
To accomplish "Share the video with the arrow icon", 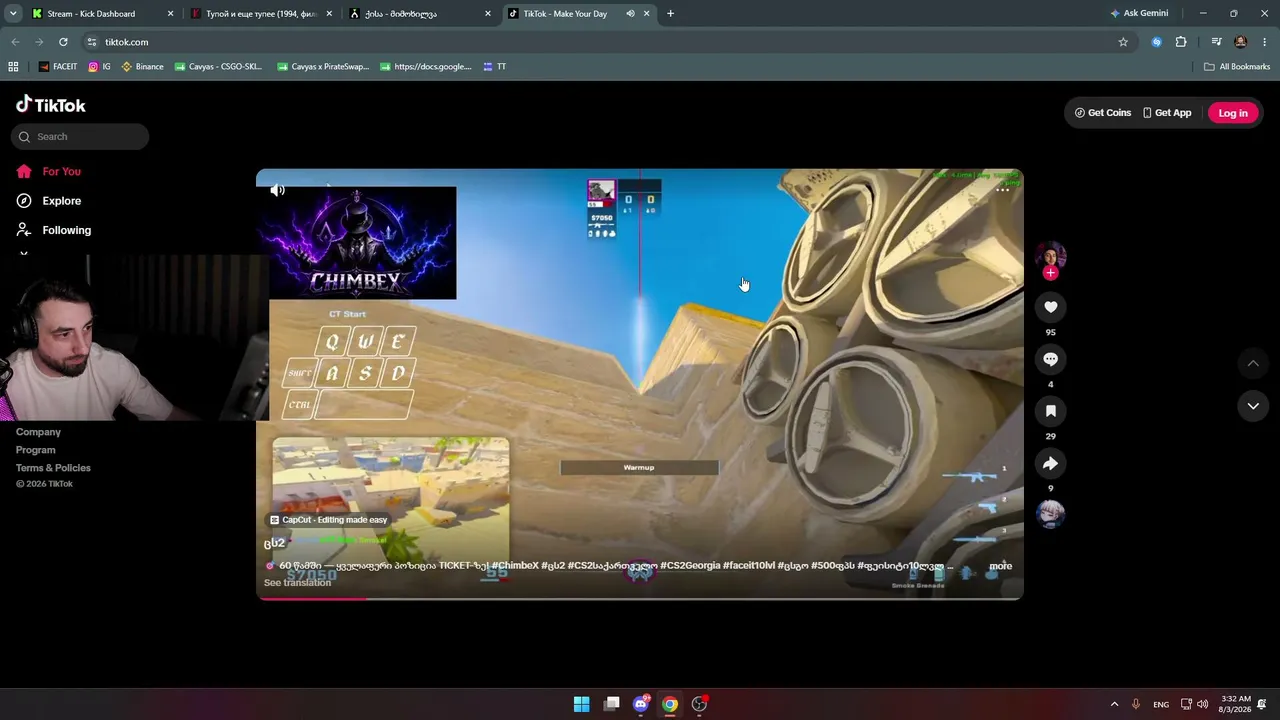I will [1050, 463].
